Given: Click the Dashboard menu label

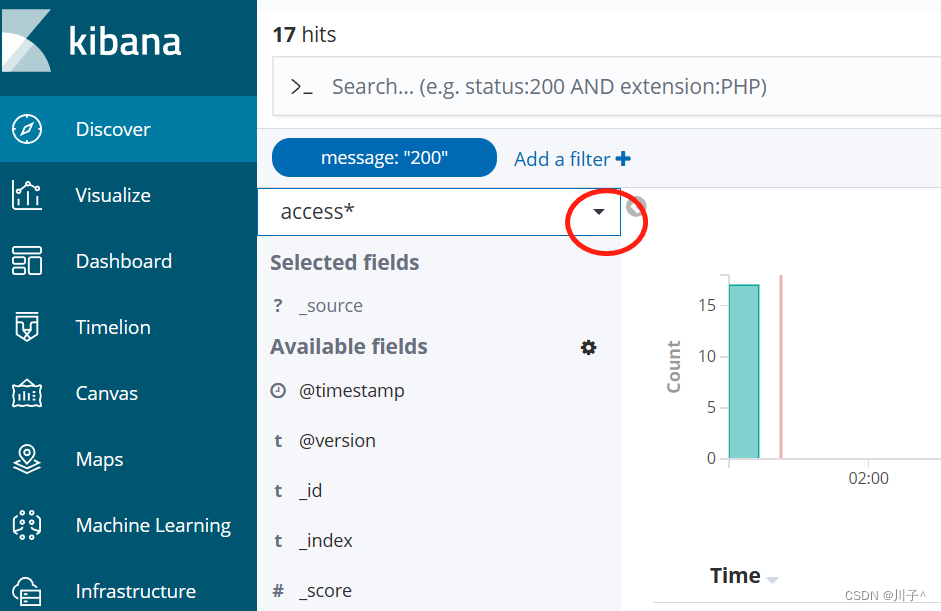Looking at the screenshot, I should click(x=124, y=261).
